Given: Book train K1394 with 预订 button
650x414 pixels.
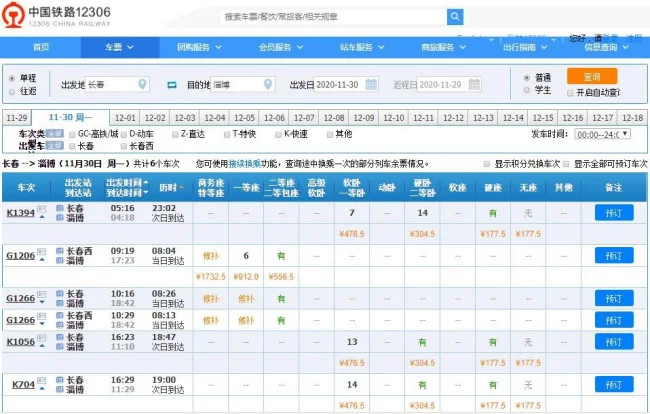Looking at the screenshot, I should [614, 213].
